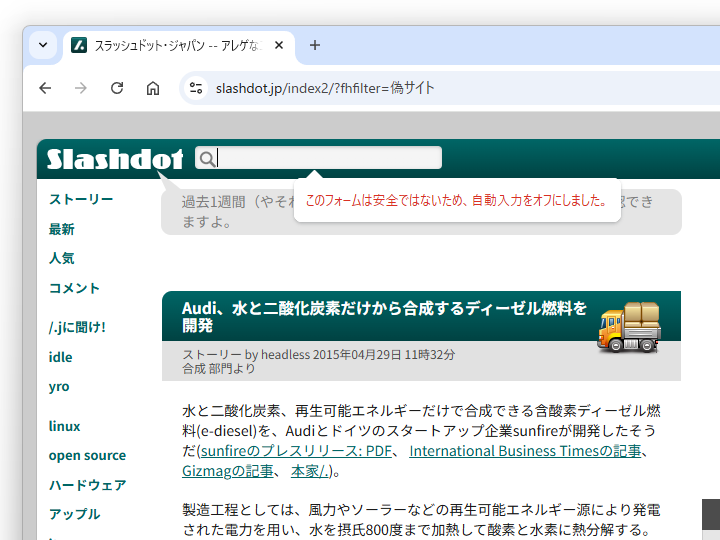Click the Audi e-diesel article headline
This screenshot has width=720, height=540.
pos(384,316)
